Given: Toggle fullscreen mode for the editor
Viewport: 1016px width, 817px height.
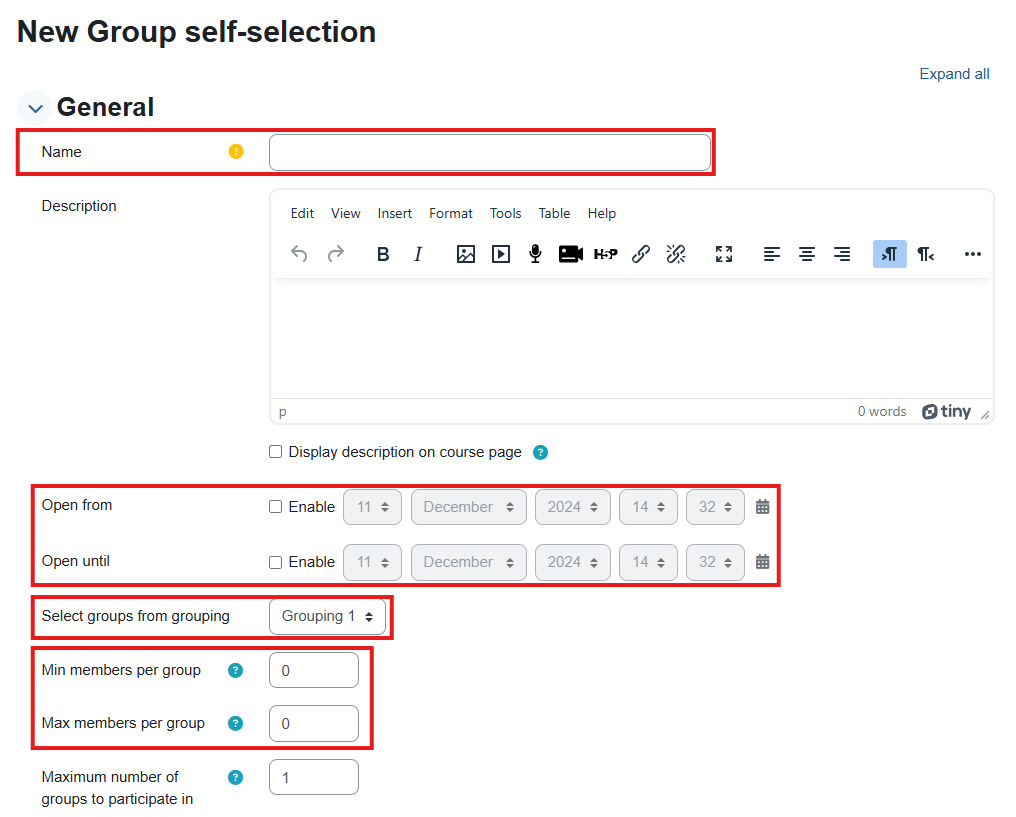Looking at the screenshot, I should 724,254.
